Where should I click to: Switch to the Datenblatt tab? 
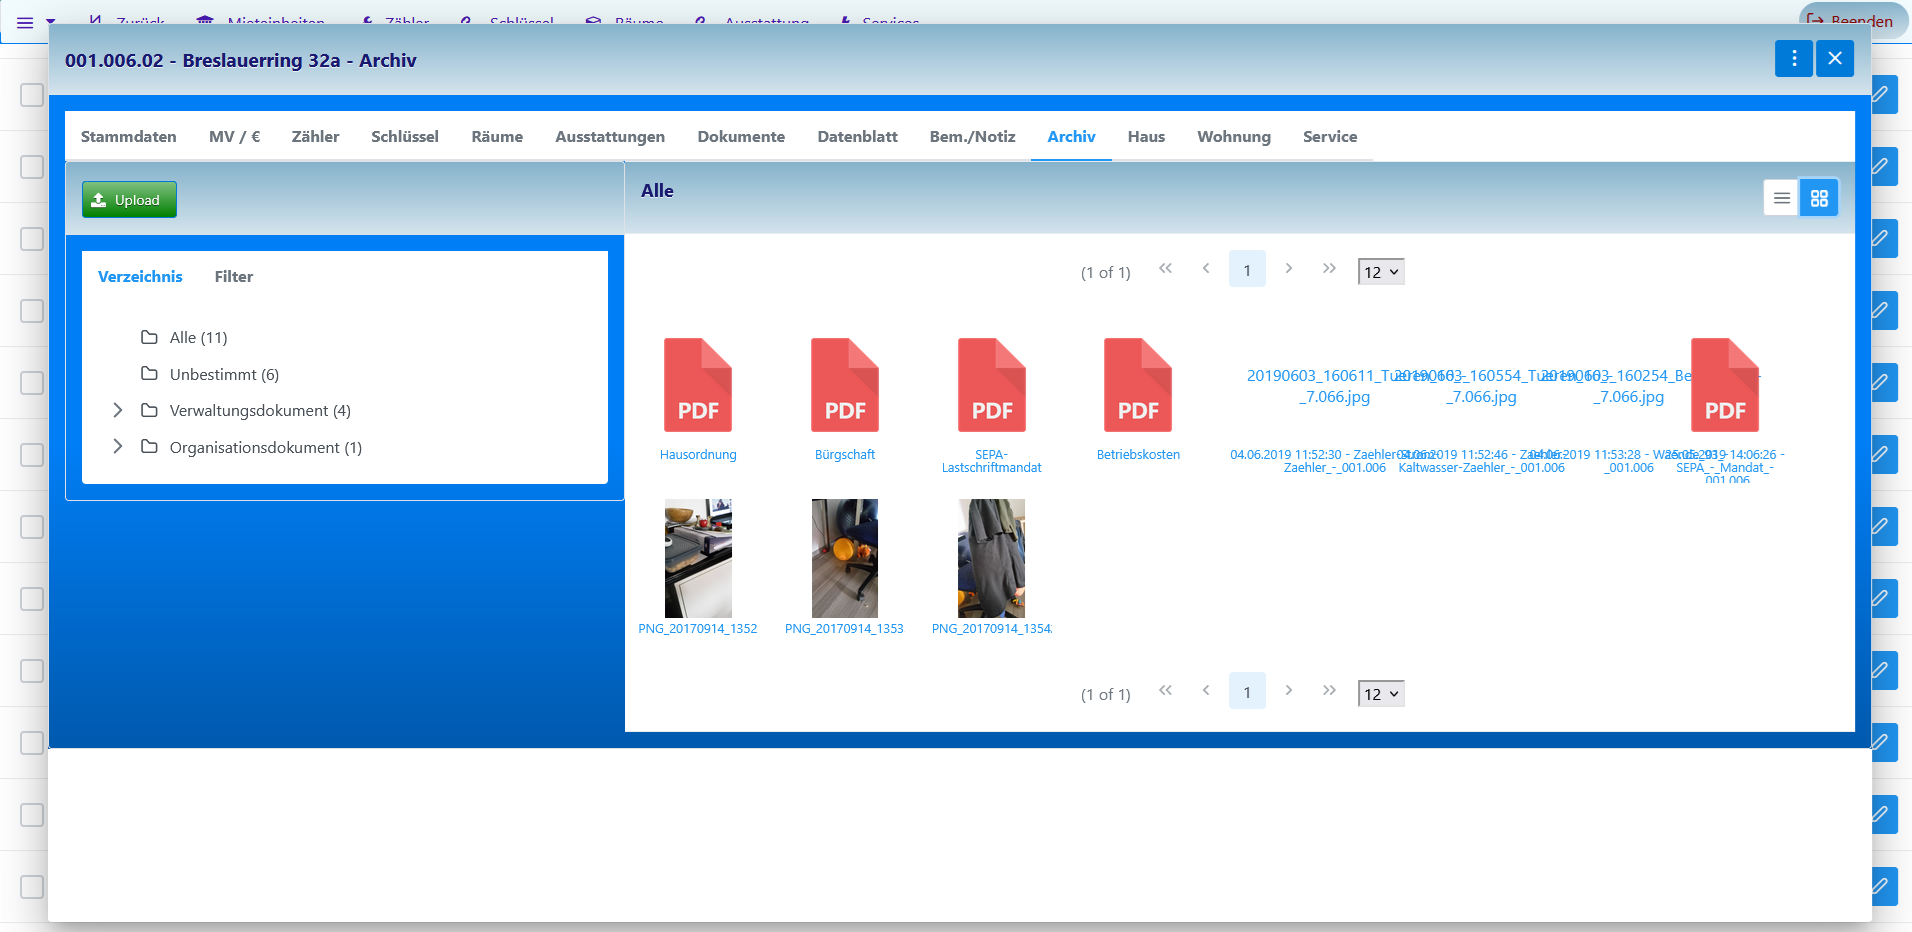pyautogui.click(x=857, y=137)
